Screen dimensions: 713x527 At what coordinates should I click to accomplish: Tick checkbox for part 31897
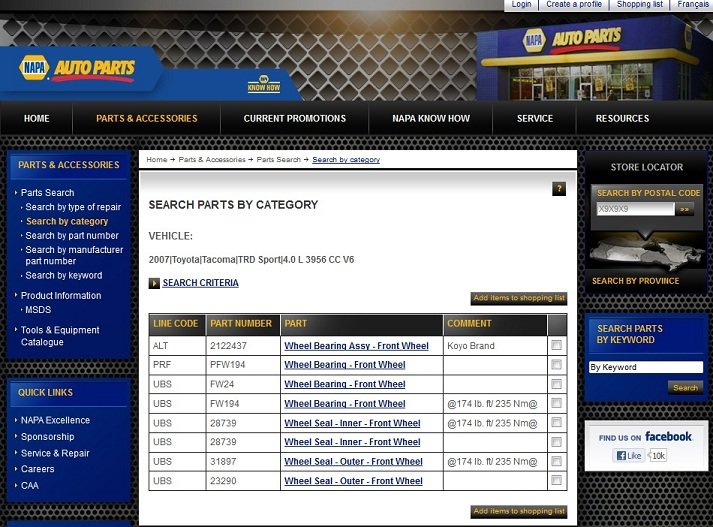pos(556,461)
